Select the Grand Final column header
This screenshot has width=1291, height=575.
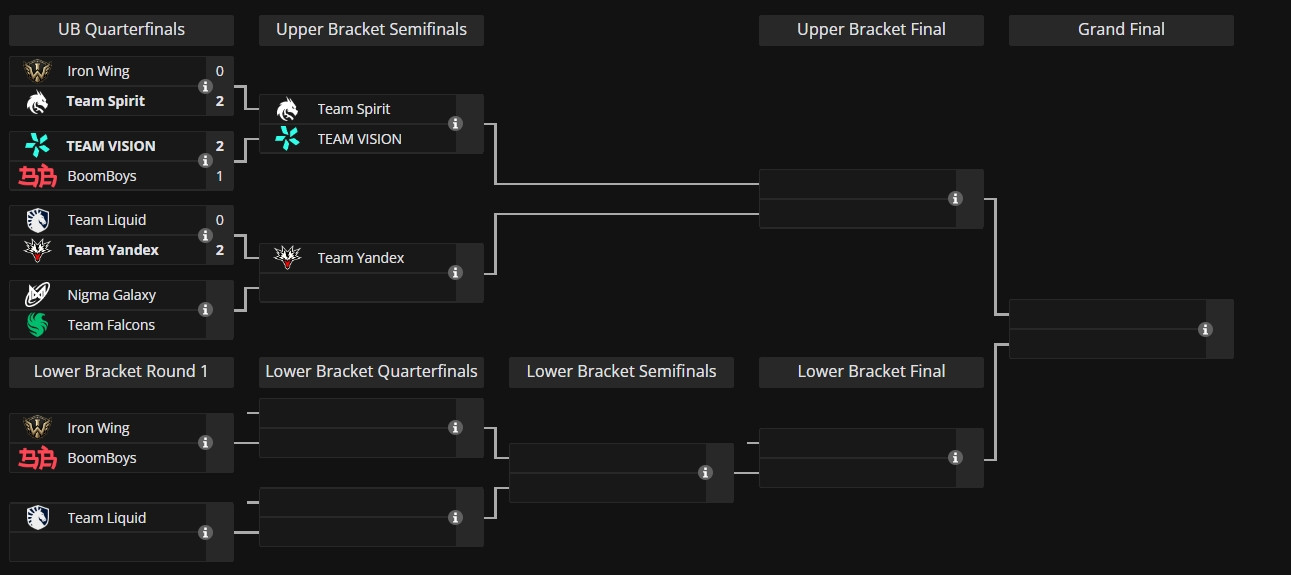tap(1121, 30)
